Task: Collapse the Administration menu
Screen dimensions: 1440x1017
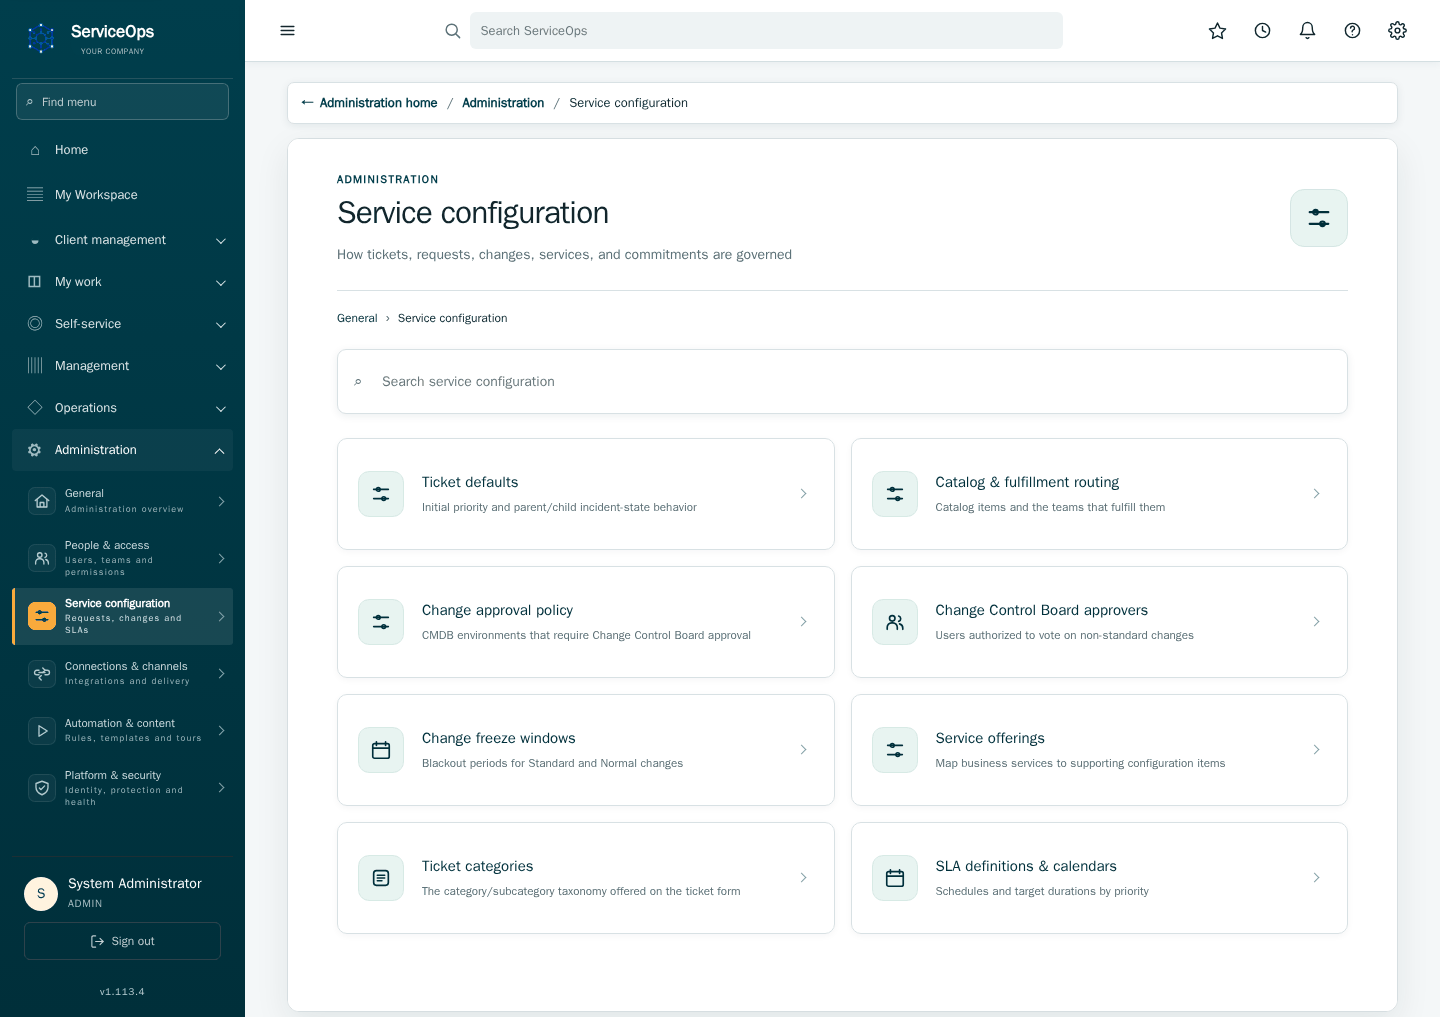Action: click(122, 450)
